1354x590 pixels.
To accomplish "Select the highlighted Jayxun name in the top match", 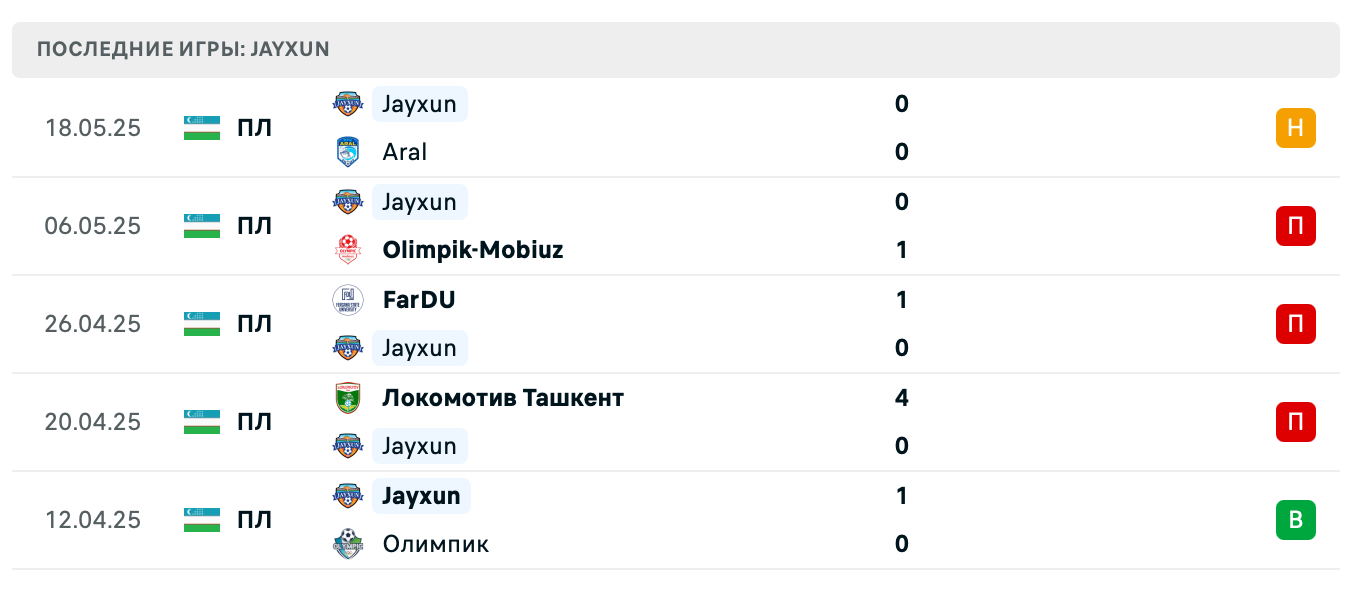I will coord(419,103).
